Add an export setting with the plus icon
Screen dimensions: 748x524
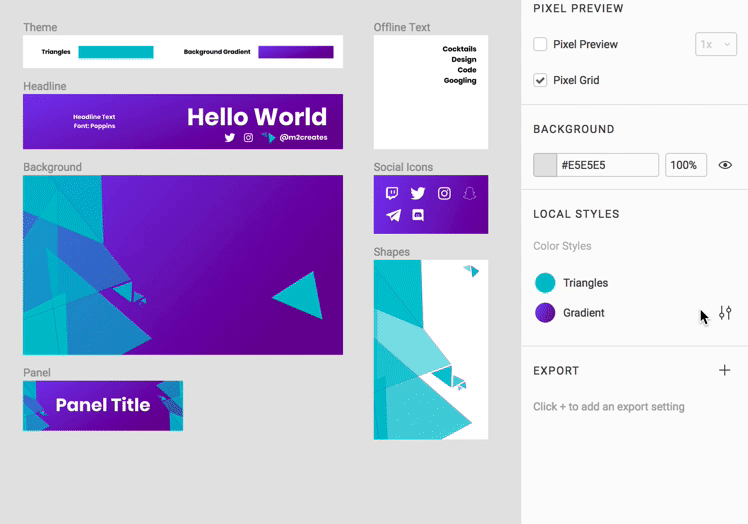(x=725, y=370)
